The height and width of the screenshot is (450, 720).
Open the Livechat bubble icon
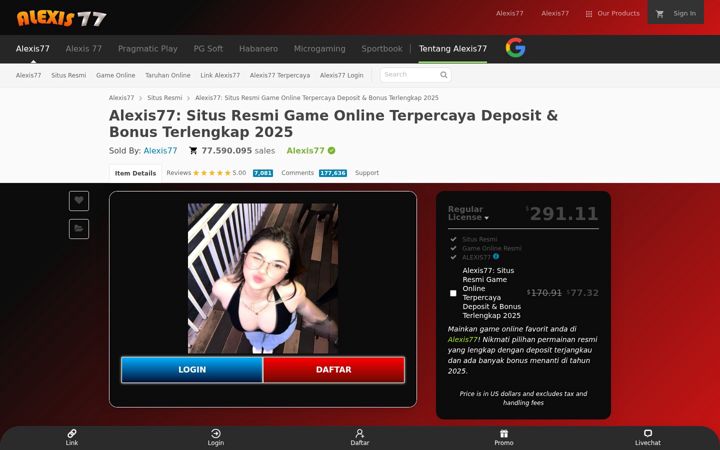point(648,433)
